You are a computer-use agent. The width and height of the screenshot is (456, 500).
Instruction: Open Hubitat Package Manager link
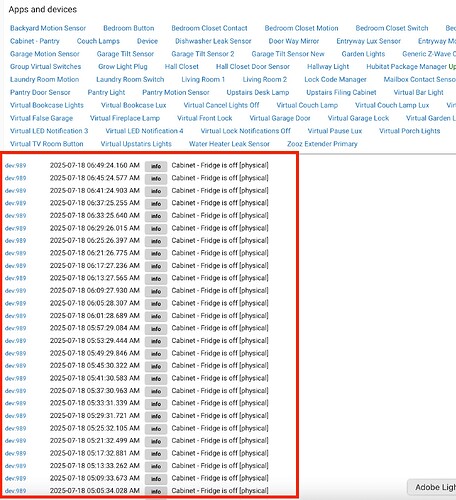(x=406, y=67)
